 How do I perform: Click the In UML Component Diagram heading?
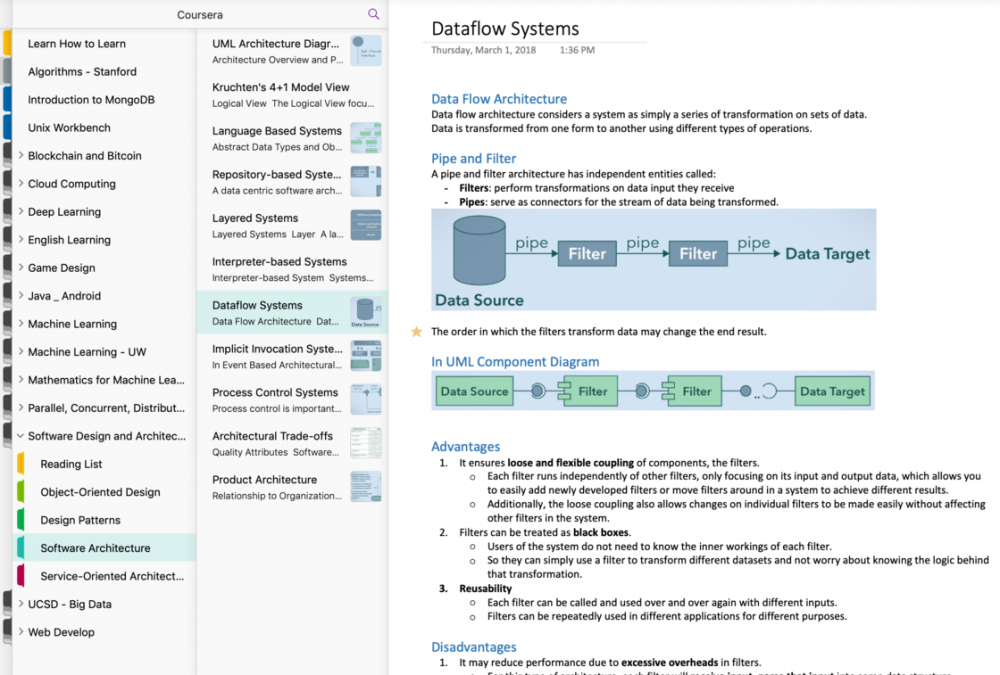click(x=515, y=362)
